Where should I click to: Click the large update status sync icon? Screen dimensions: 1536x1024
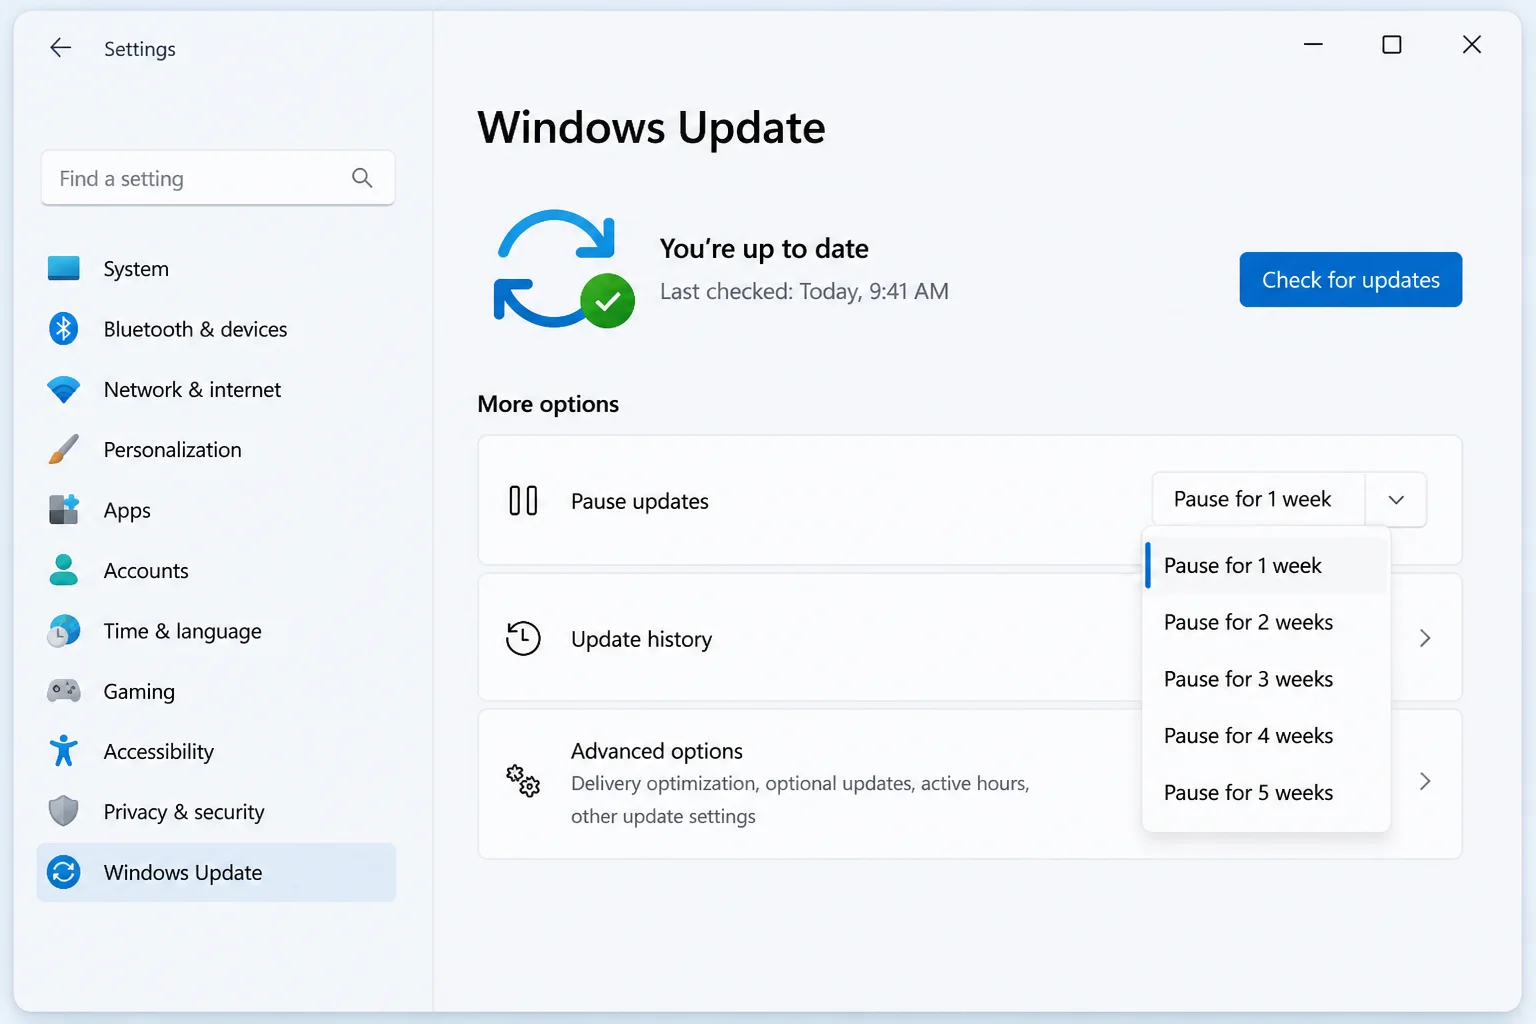(x=564, y=268)
